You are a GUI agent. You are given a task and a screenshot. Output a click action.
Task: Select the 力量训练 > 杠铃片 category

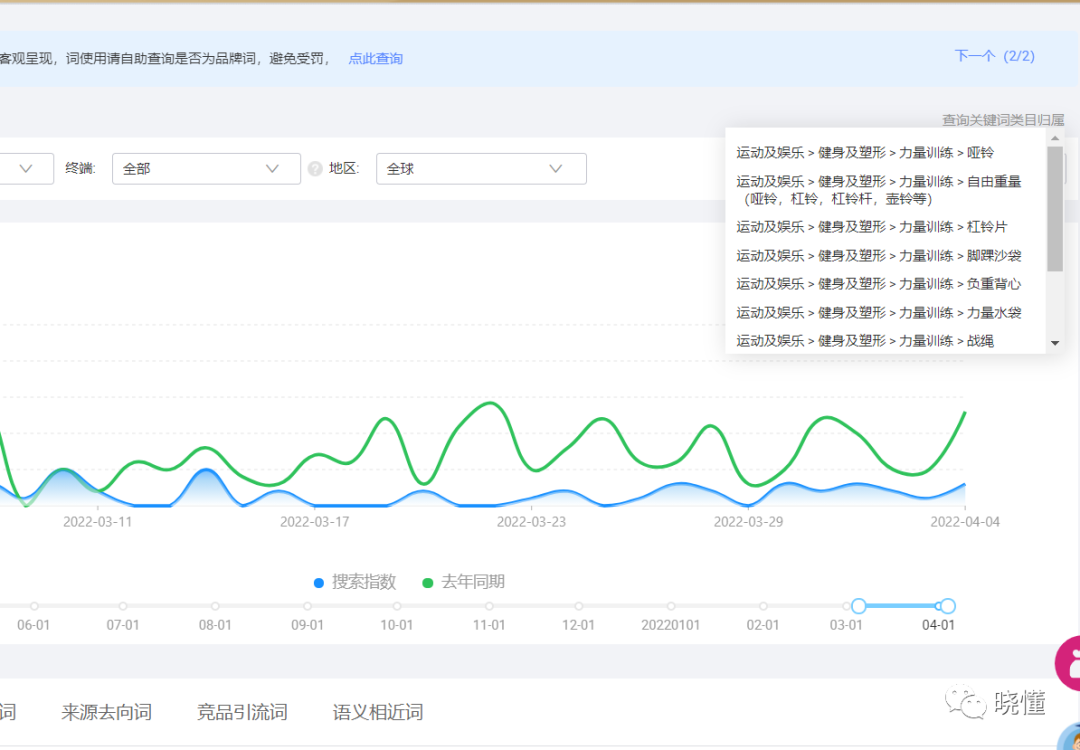tap(872, 227)
